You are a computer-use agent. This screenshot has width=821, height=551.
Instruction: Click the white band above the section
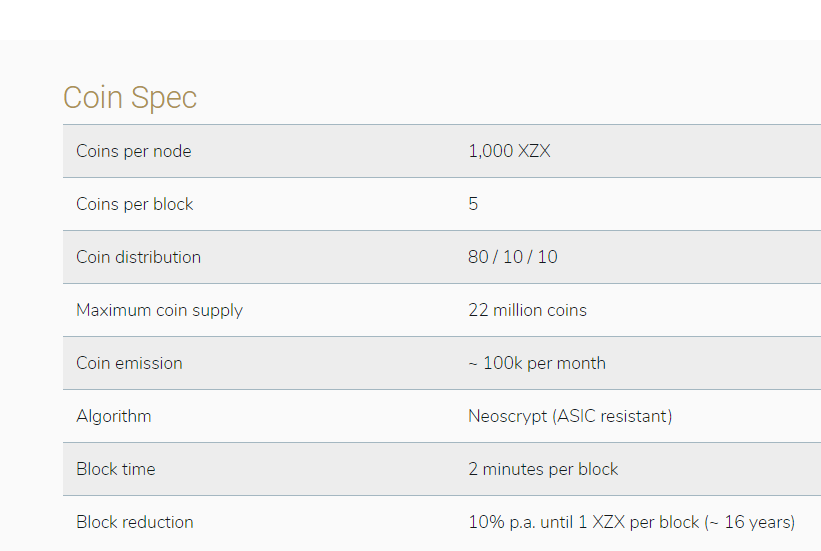[410, 20]
